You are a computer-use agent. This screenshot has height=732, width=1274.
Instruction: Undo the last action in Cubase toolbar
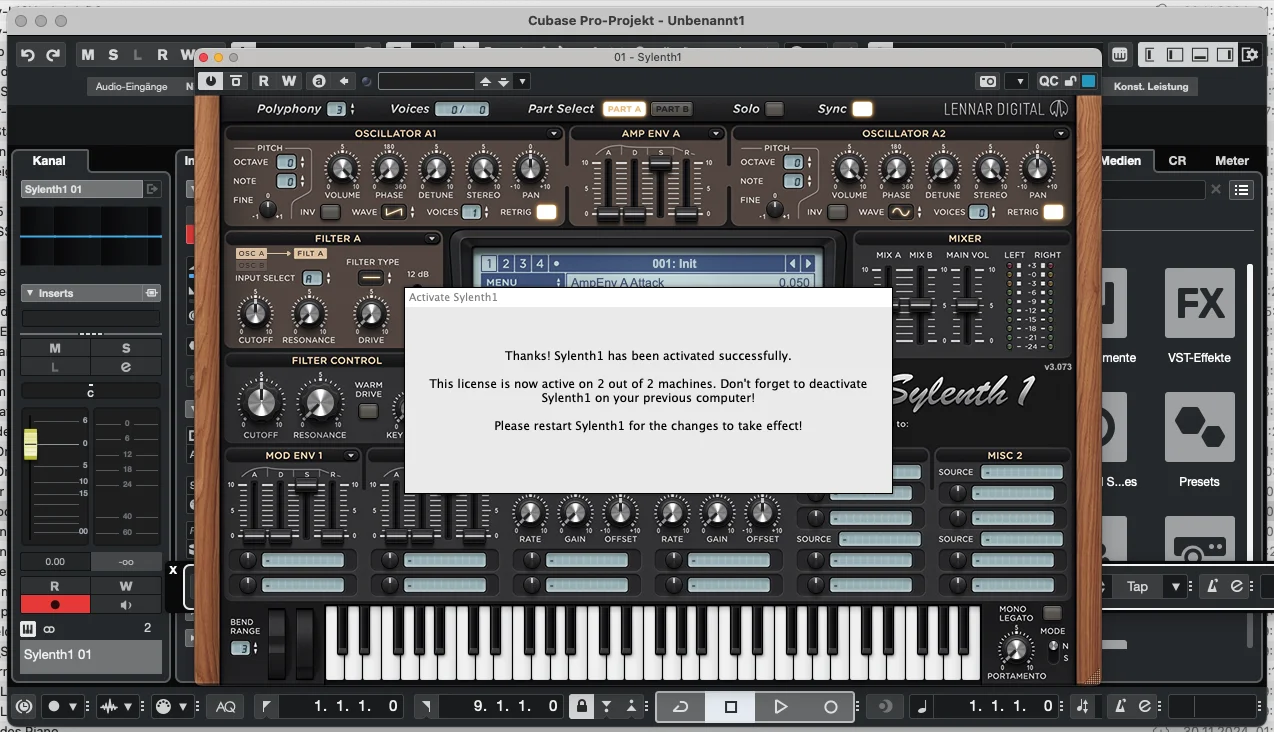[28, 55]
